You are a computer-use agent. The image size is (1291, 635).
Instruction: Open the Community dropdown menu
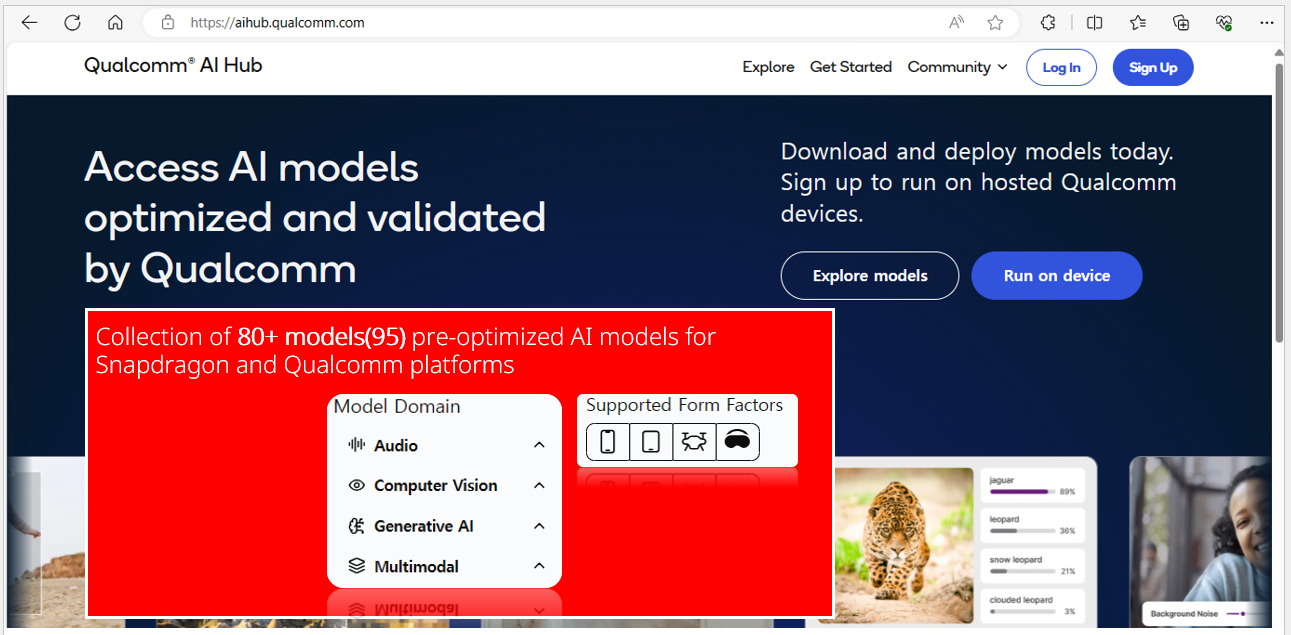point(957,67)
